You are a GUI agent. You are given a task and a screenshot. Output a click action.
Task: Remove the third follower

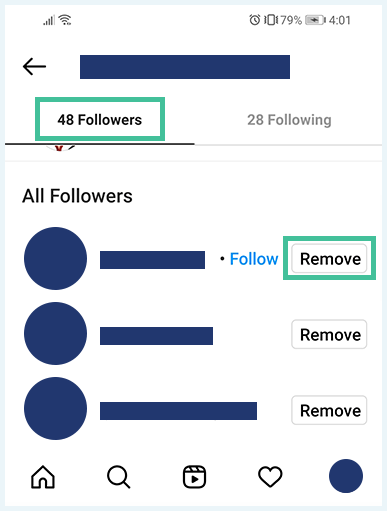point(329,410)
